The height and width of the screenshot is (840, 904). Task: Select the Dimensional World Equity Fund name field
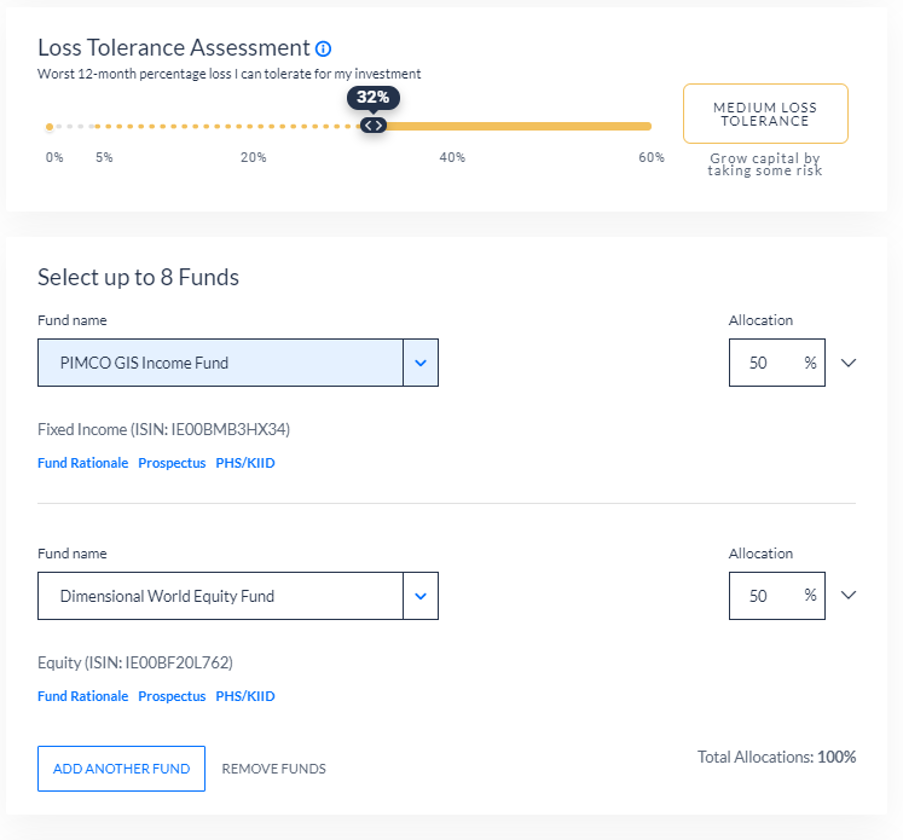pyautogui.click(x=220, y=596)
